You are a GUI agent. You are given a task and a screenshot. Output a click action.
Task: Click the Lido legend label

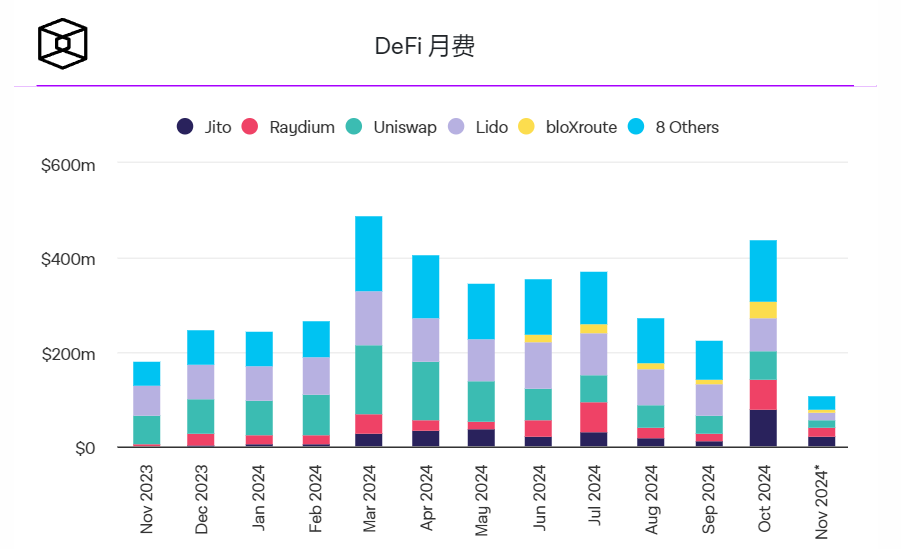pos(492,127)
